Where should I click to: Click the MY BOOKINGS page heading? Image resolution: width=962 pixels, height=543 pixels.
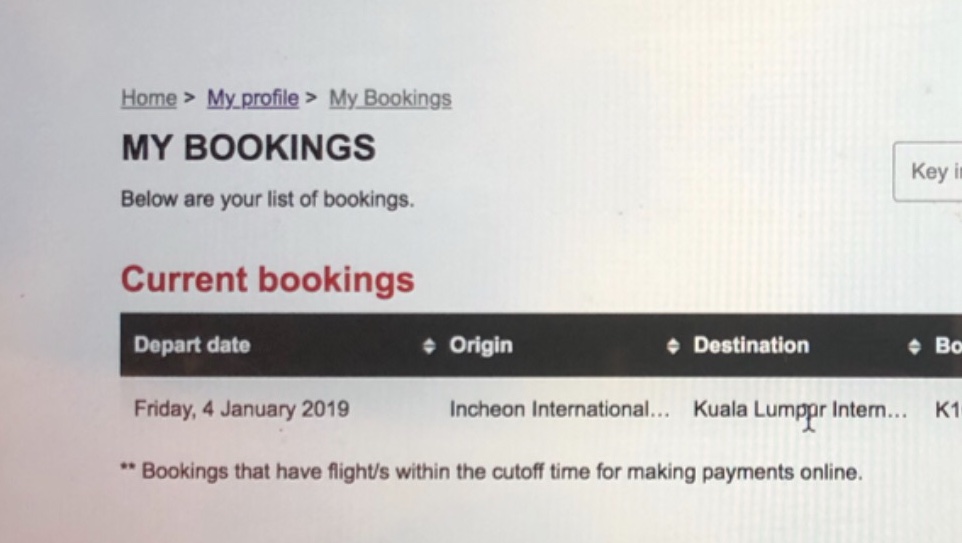coord(248,148)
